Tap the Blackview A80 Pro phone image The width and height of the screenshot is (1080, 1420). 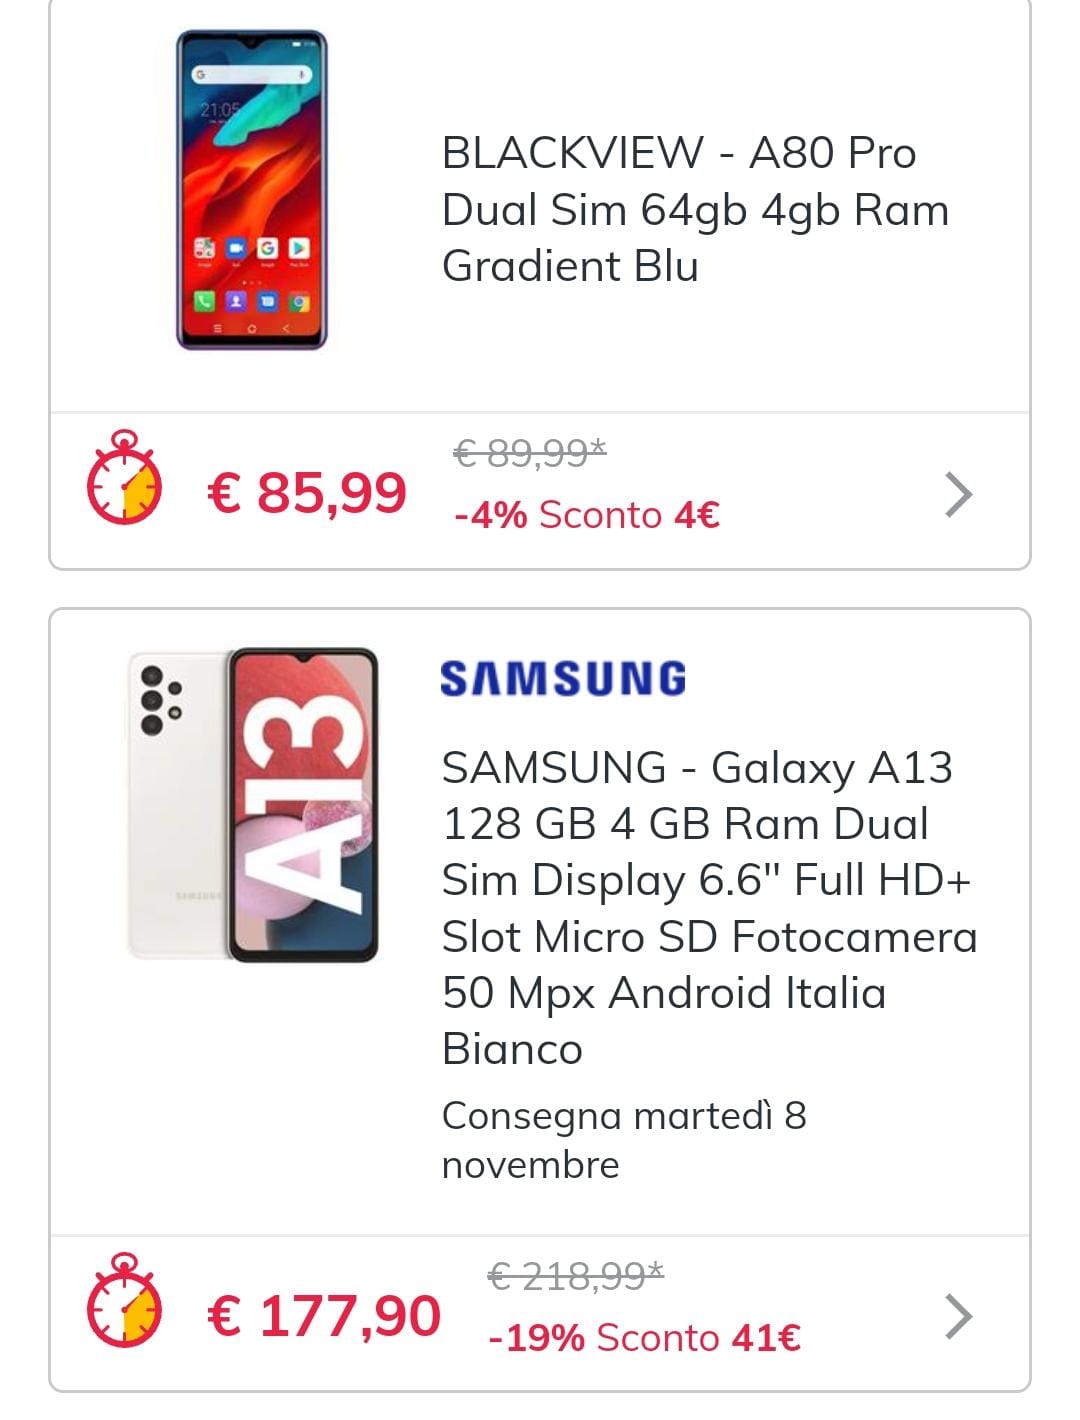pos(252,190)
